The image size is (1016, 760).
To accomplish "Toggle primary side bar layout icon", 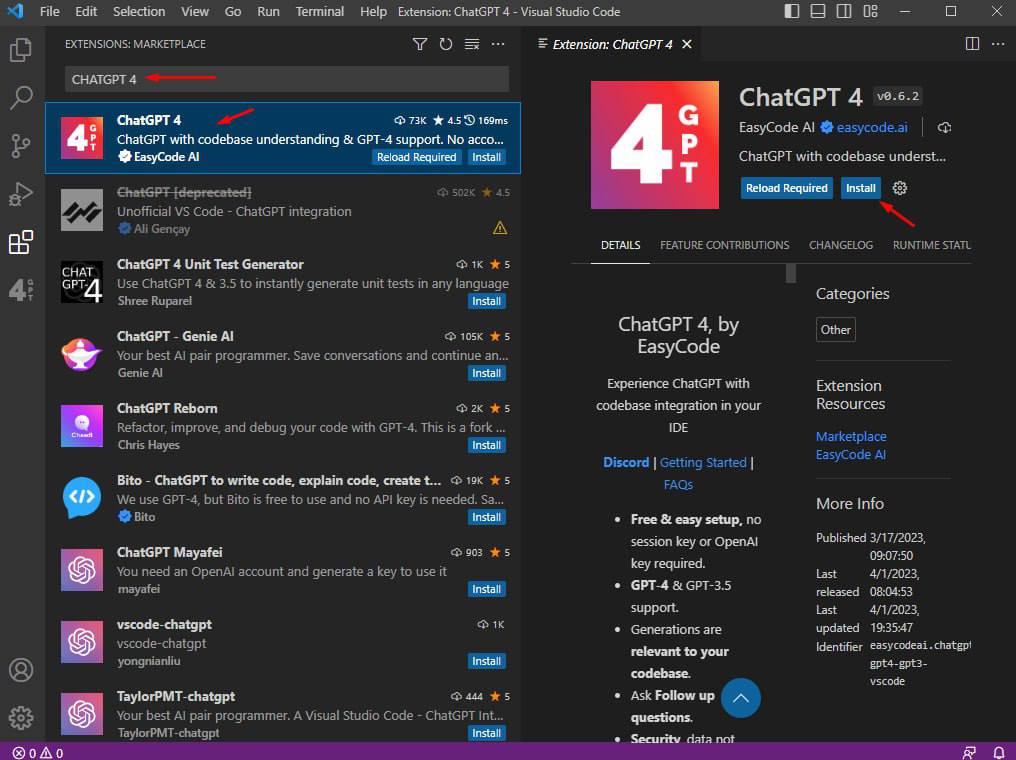I will [x=791, y=11].
